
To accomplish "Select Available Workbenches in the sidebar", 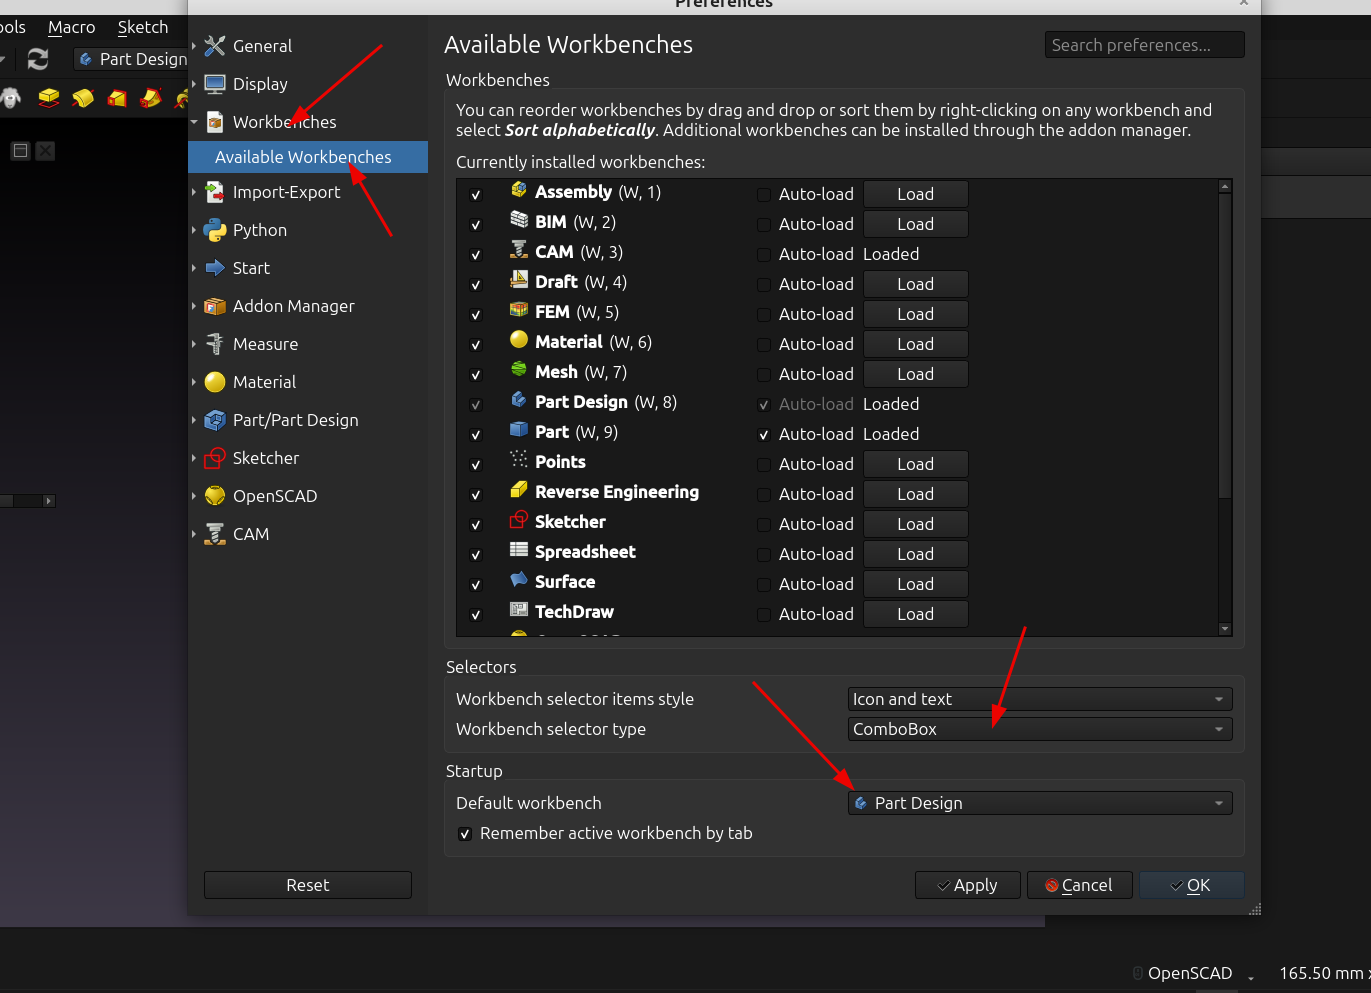I will (x=308, y=157).
